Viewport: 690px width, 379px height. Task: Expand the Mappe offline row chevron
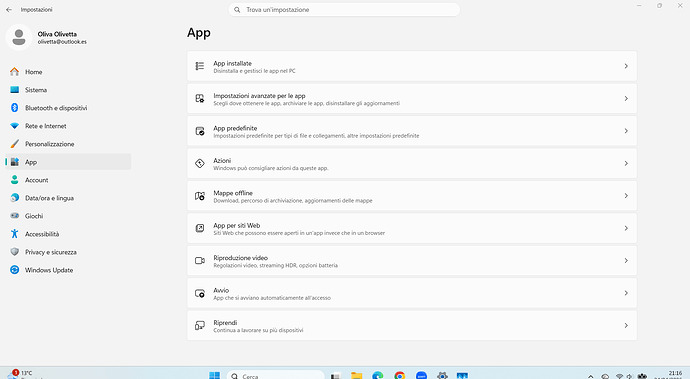626,196
